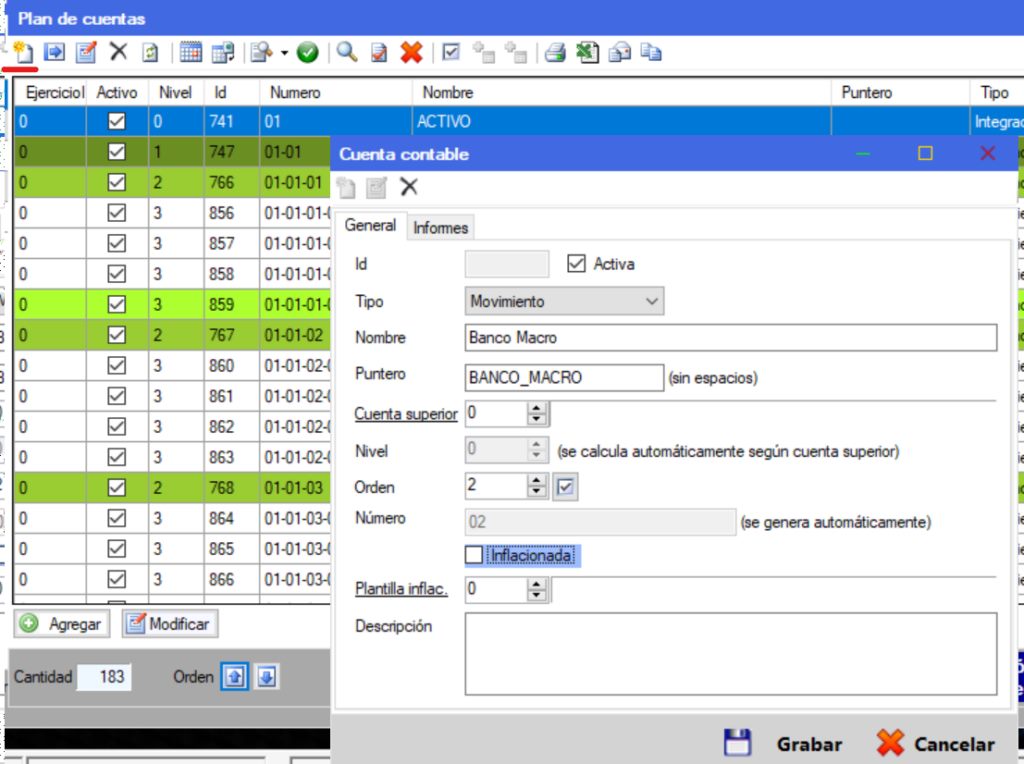Click the copy documents icon
1024x764 pixels.
[651, 52]
